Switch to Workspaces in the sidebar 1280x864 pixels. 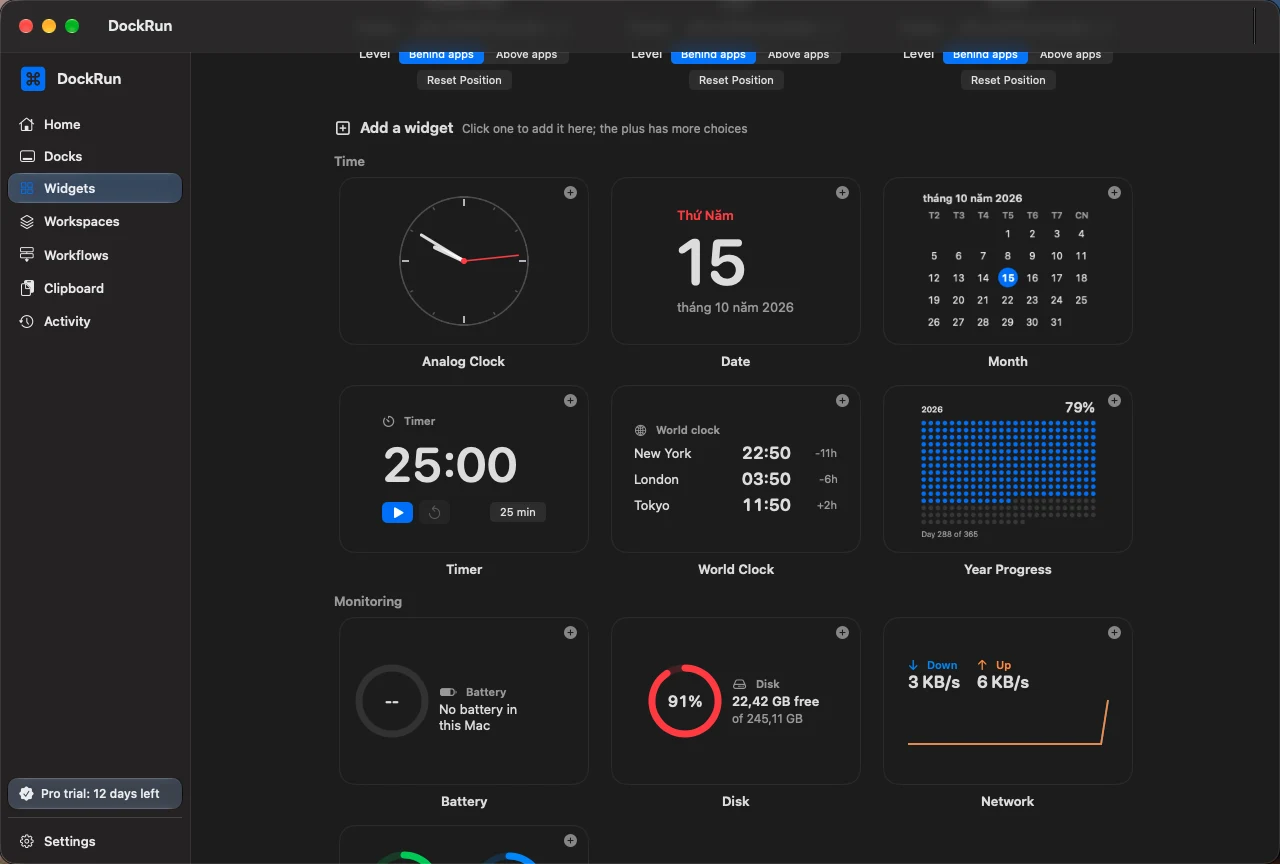pyautogui.click(x=95, y=221)
